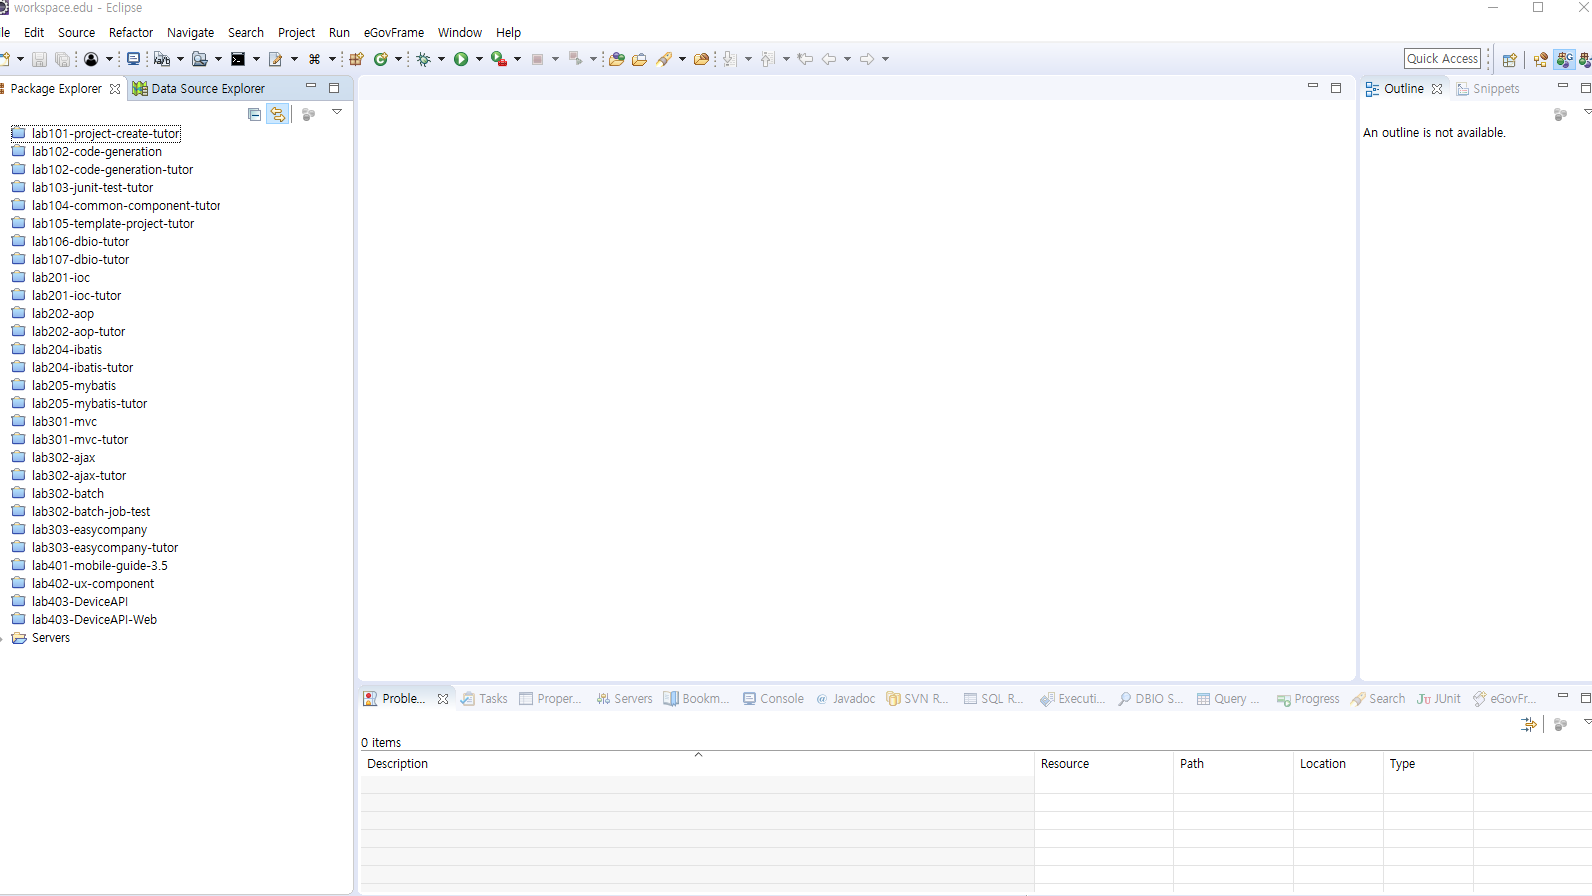
Task: Click the Save toolbar icon
Action: 39,60
